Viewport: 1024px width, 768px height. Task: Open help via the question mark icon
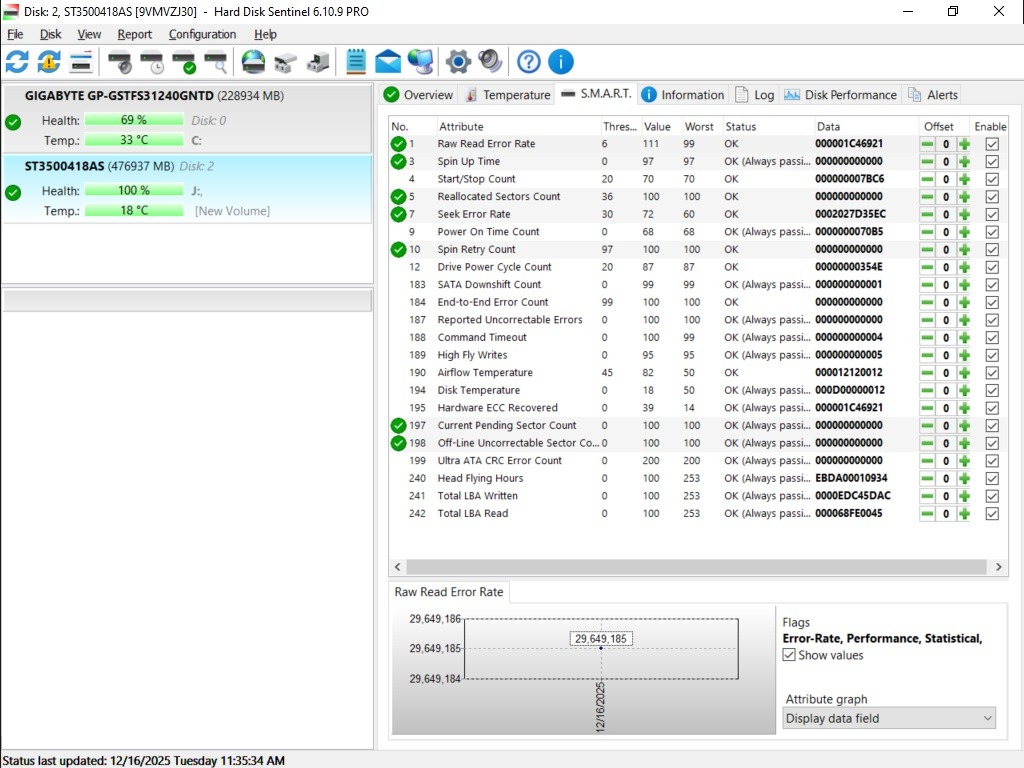528,62
